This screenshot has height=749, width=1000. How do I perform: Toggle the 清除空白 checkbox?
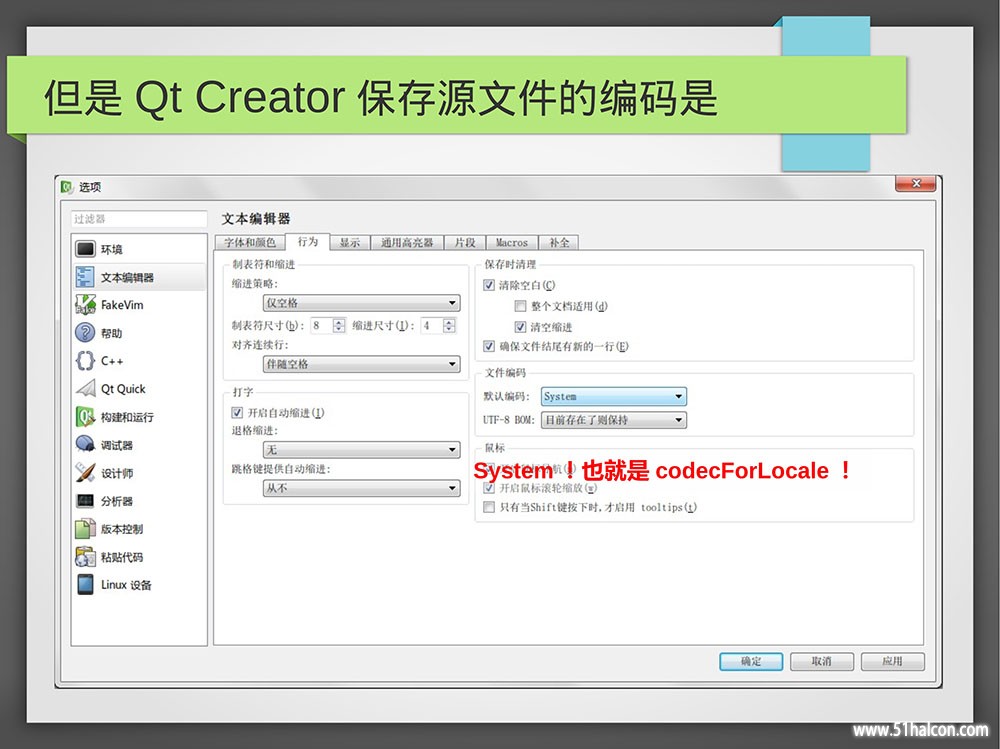(x=489, y=285)
